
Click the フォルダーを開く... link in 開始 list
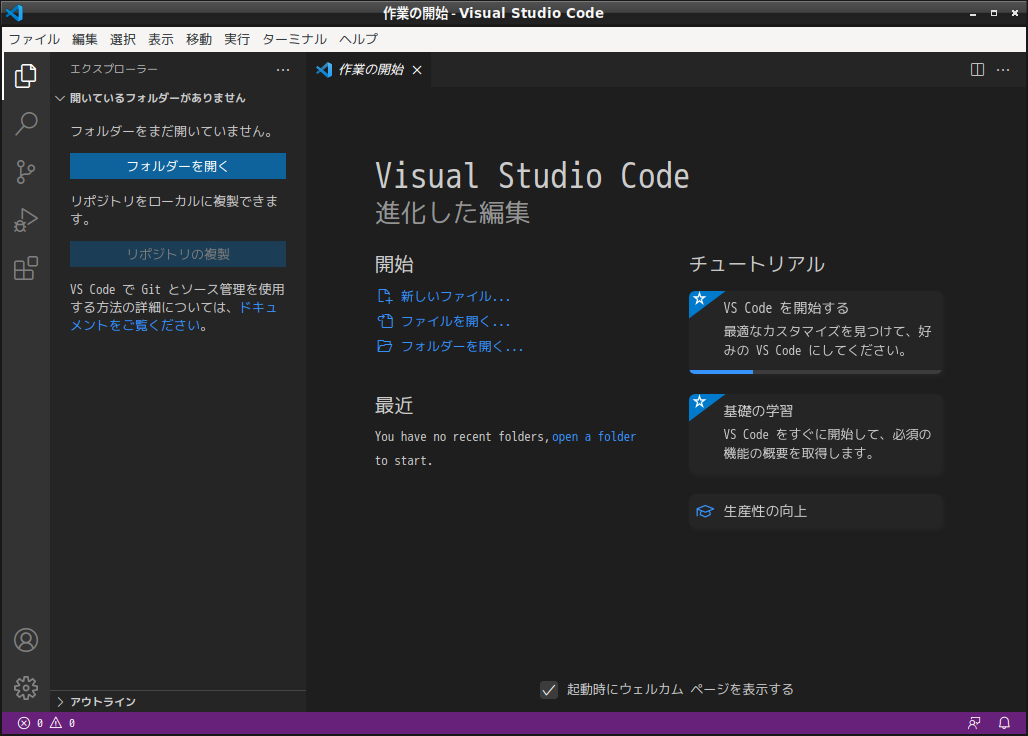pos(462,346)
